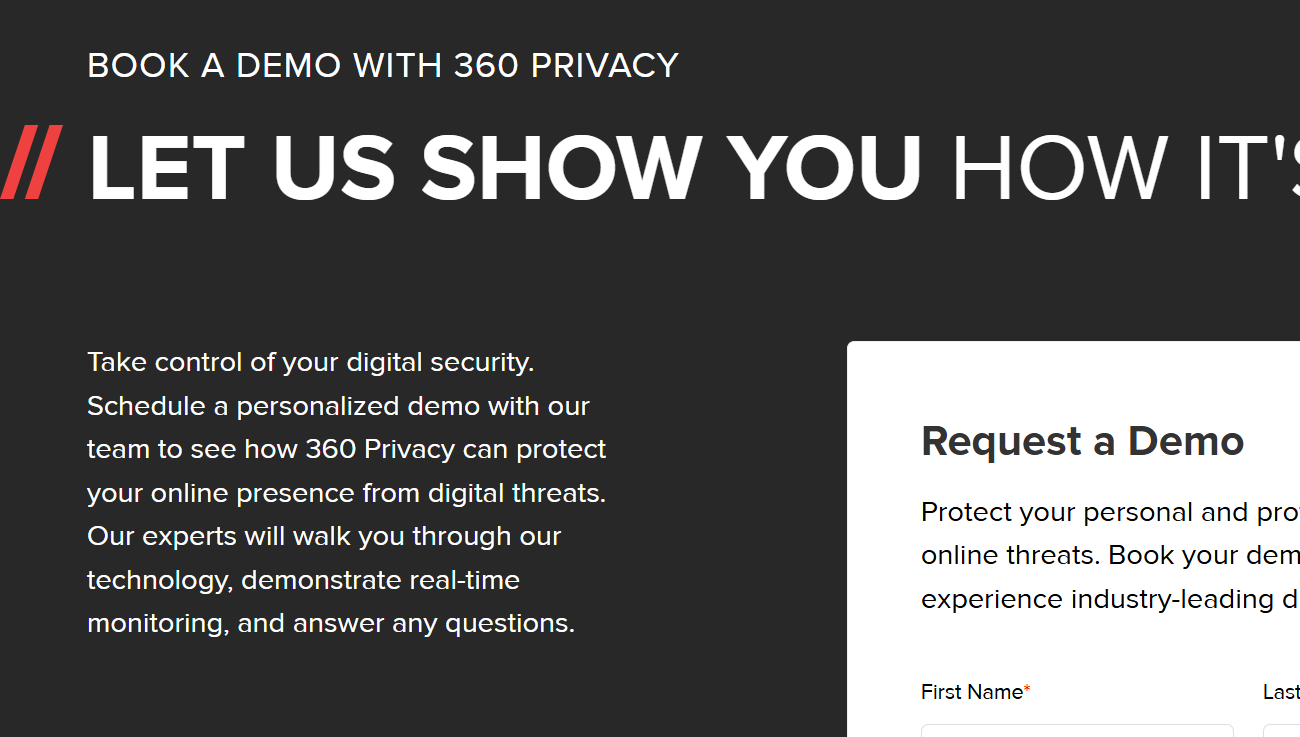
Task: Click the First Name field label
Action: click(972, 691)
